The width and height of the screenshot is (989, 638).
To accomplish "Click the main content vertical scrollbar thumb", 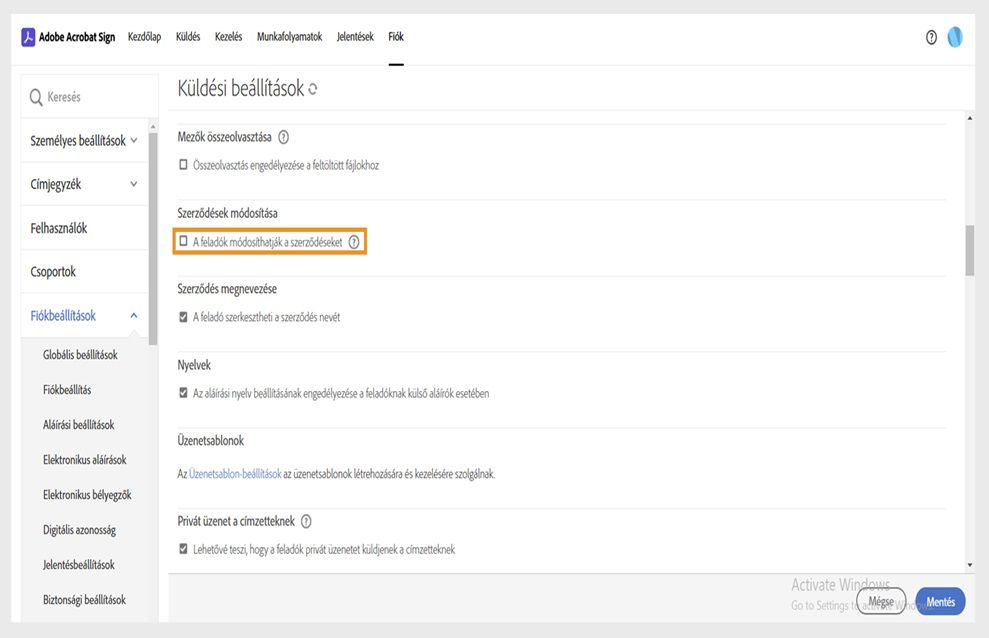I will click(x=969, y=250).
